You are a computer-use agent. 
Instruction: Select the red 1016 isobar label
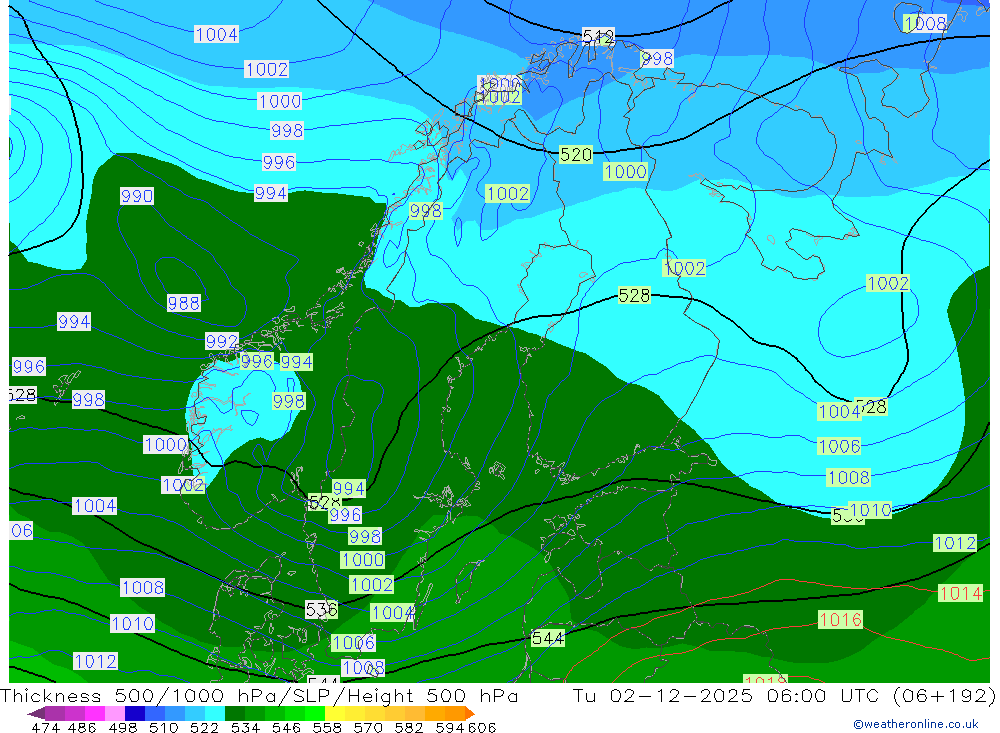(841, 619)
